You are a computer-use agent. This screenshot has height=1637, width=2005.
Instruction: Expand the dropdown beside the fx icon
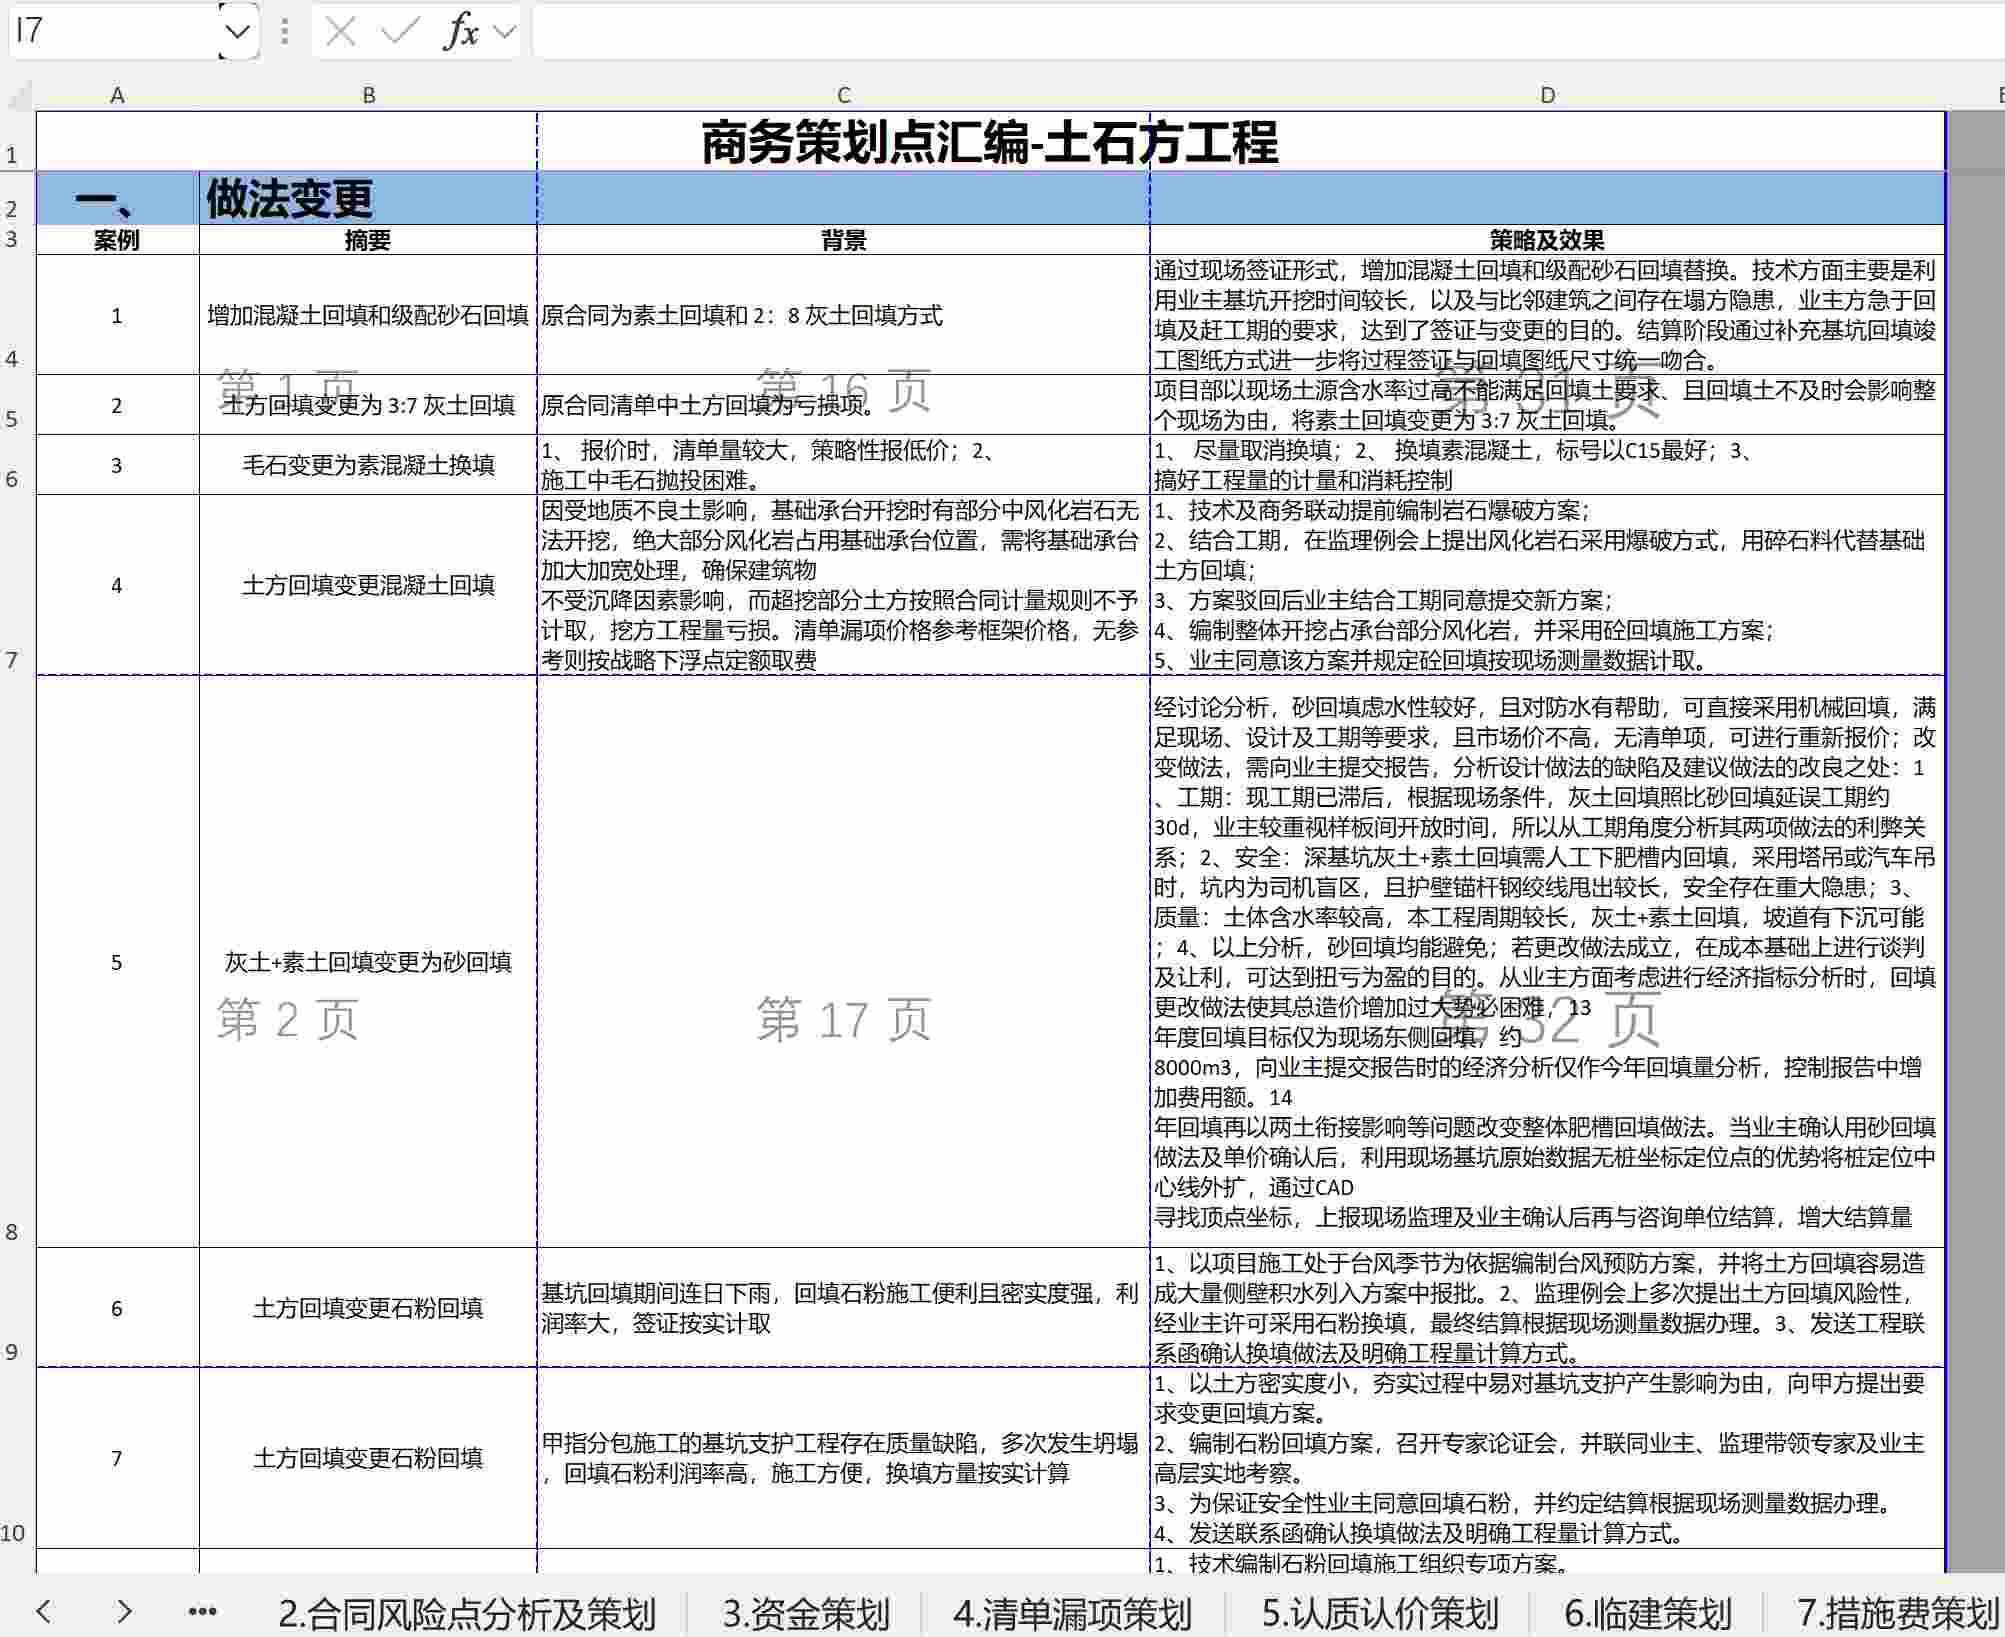click(505, 32)
